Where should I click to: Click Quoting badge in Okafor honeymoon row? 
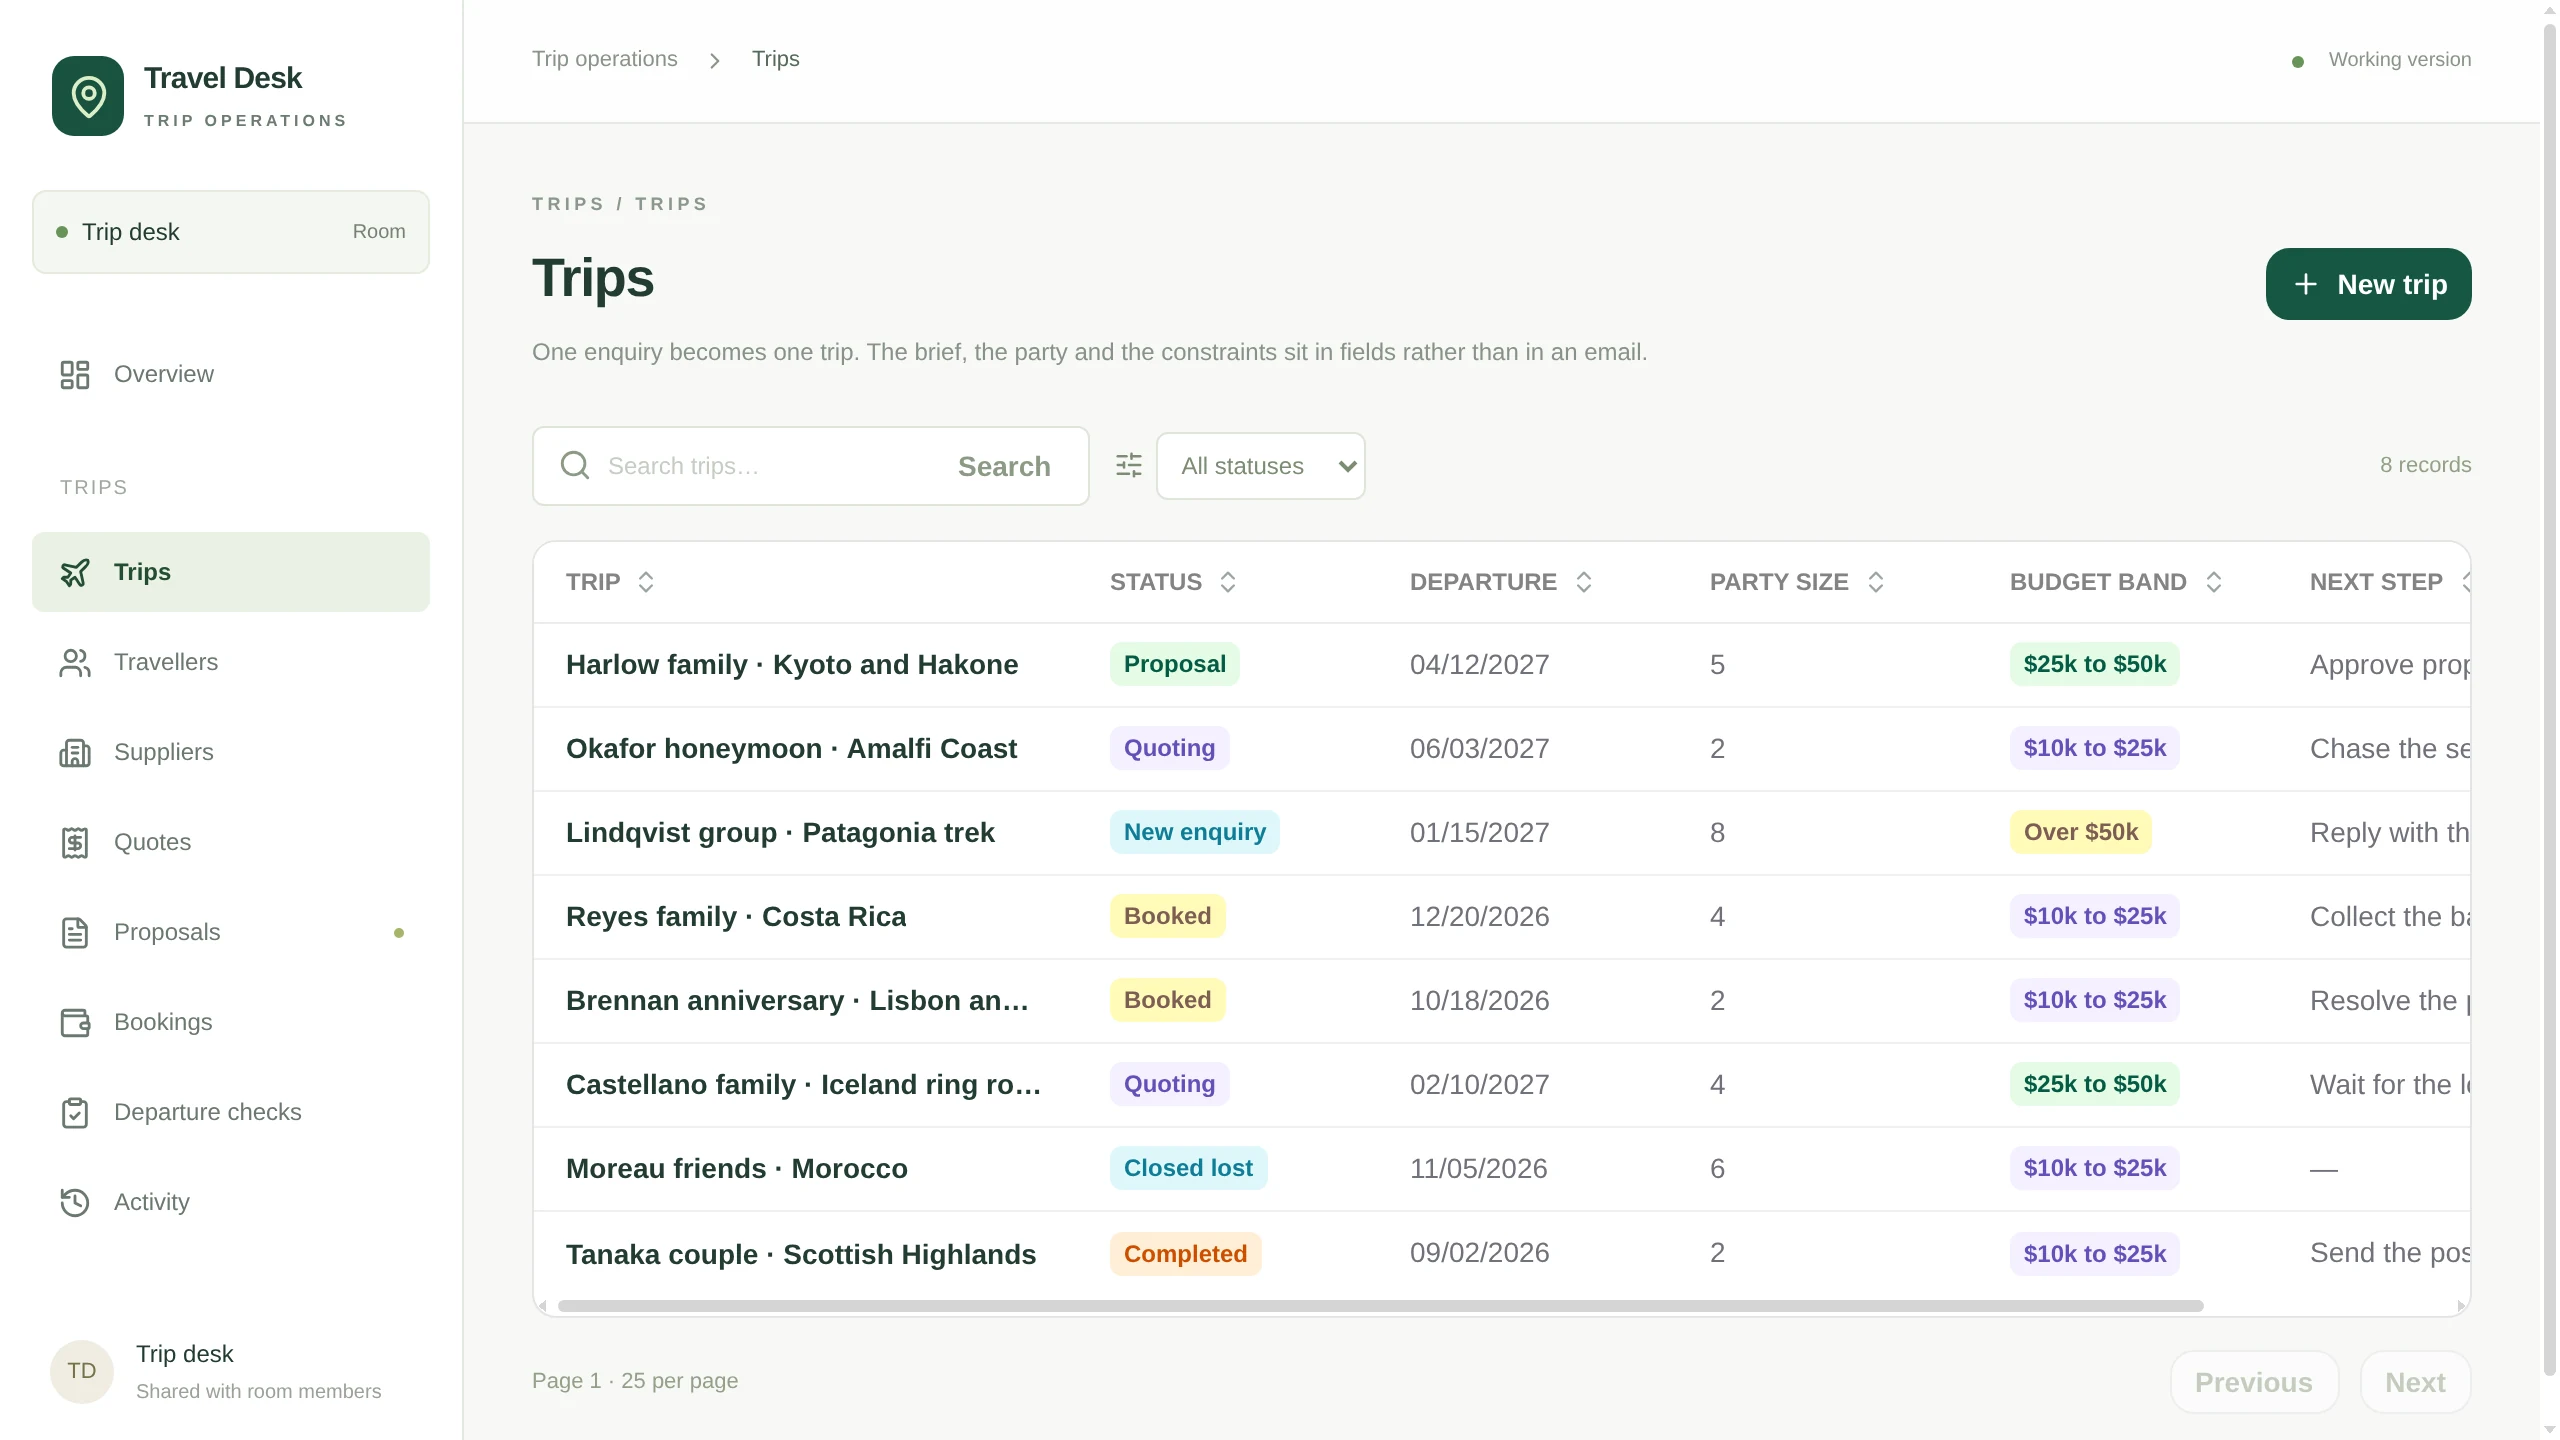1170,748
